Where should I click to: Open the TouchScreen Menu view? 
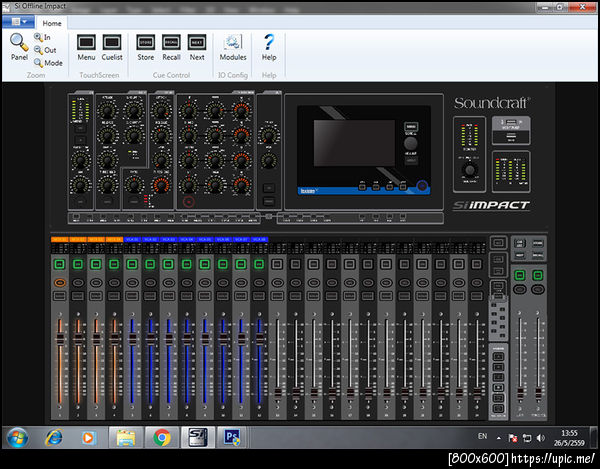pyautogui.click(x=86, y=44)
